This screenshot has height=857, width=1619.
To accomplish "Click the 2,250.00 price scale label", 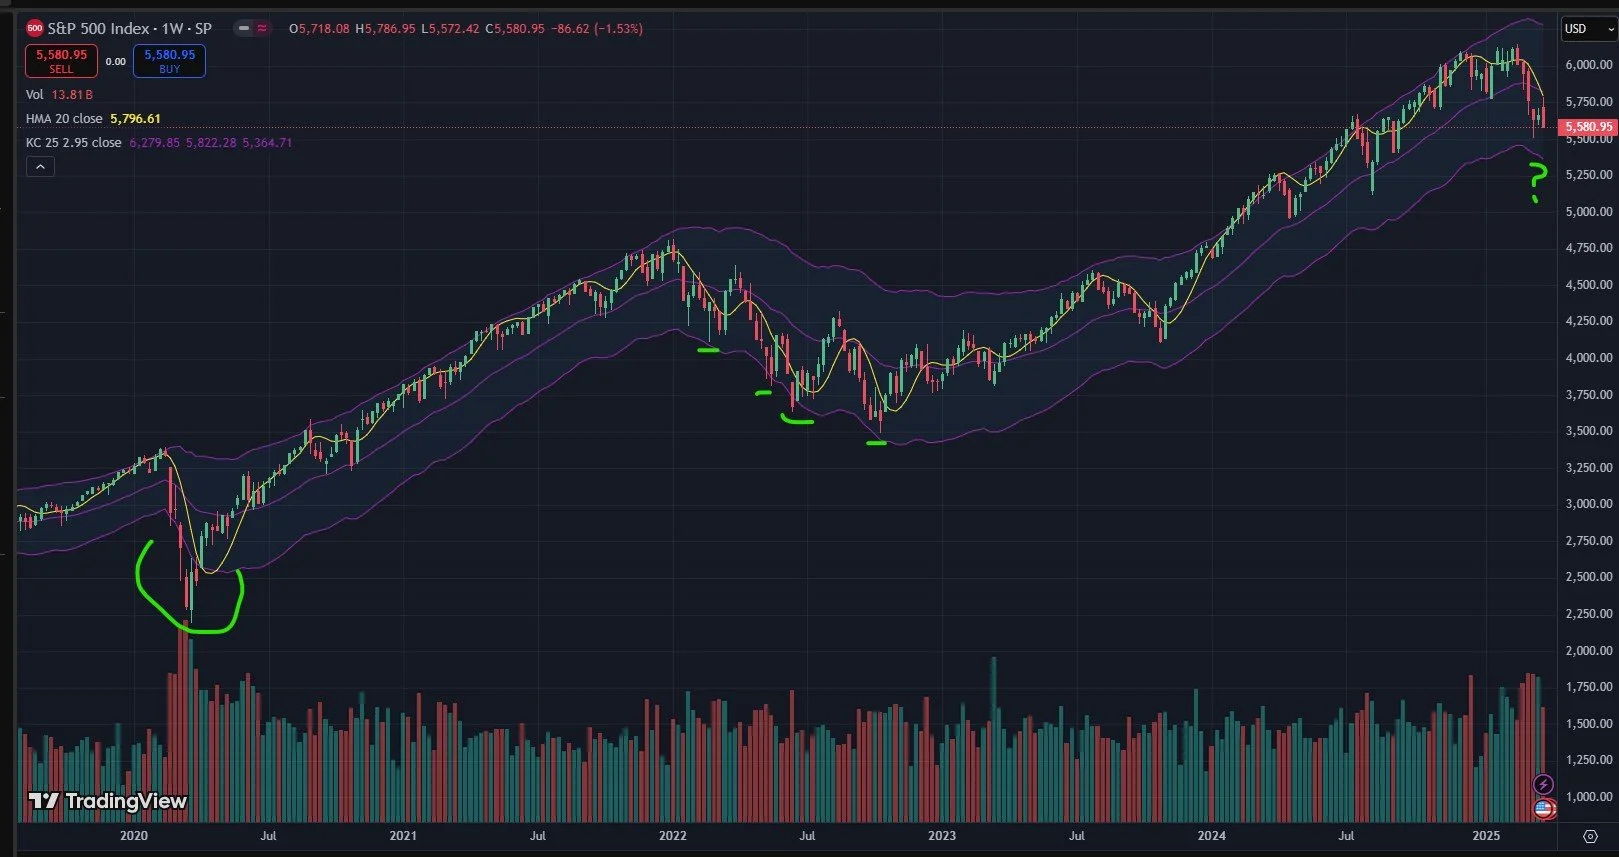I will tap(1589, 614).
